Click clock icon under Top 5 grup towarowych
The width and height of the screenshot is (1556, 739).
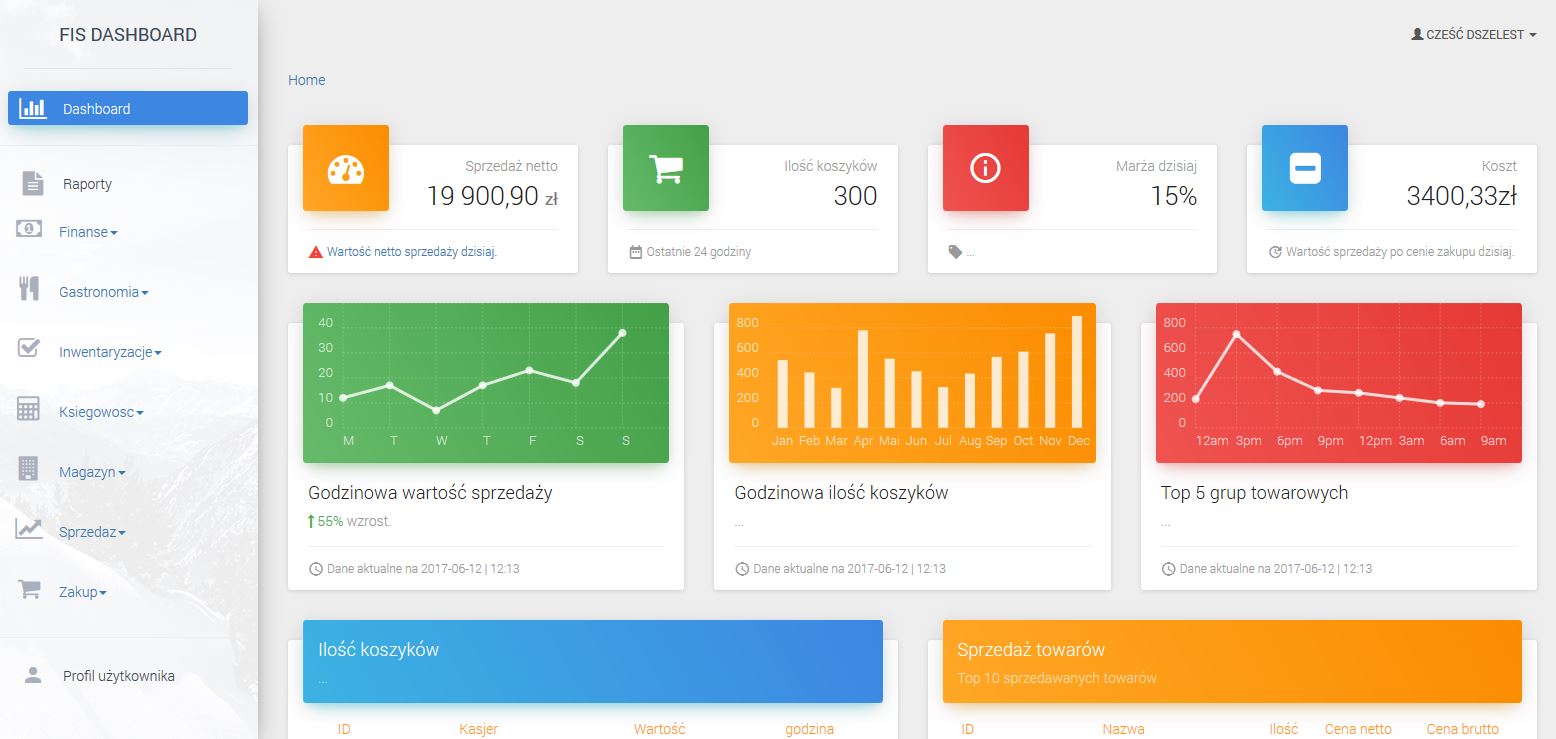coord(1169,569)
